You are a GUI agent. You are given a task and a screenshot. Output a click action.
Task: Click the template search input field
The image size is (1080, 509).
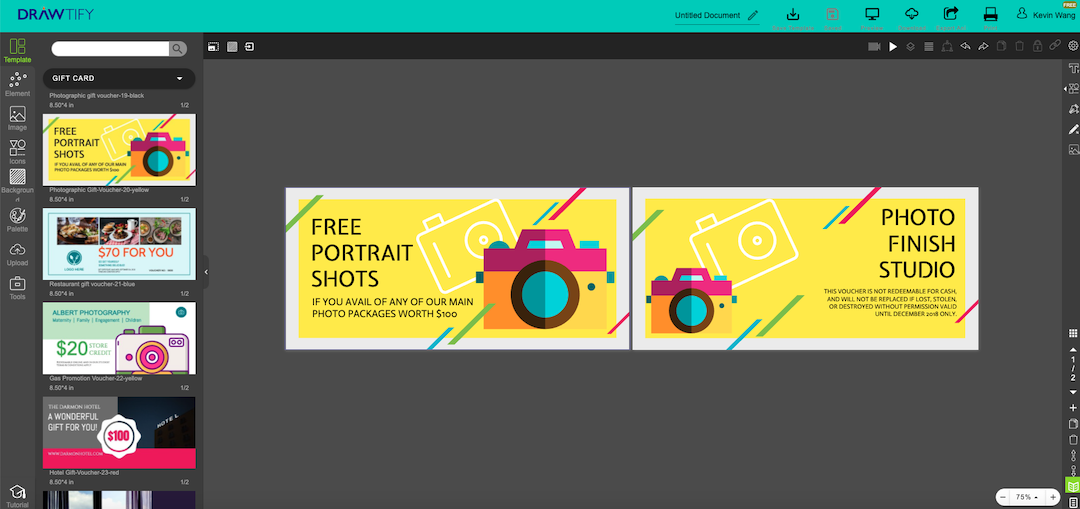[x=110, y=48]
